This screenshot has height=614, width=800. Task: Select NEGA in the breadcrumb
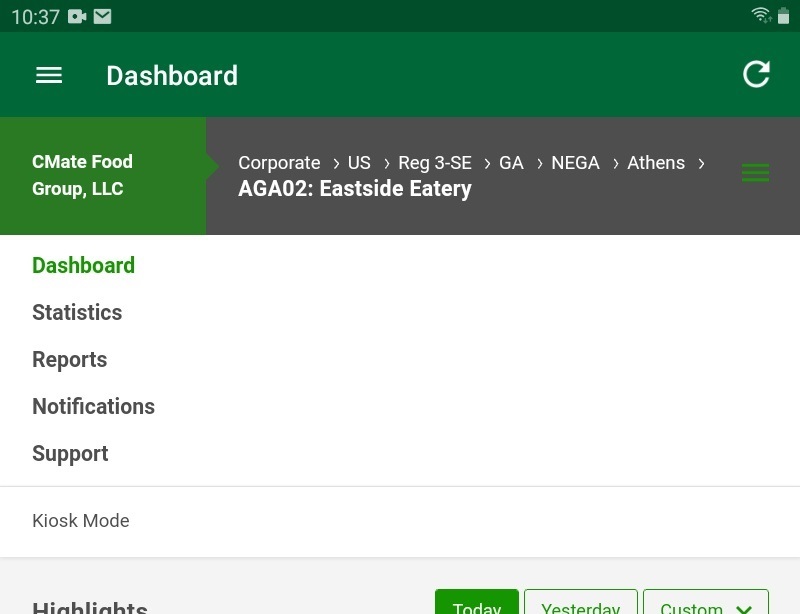576,162
